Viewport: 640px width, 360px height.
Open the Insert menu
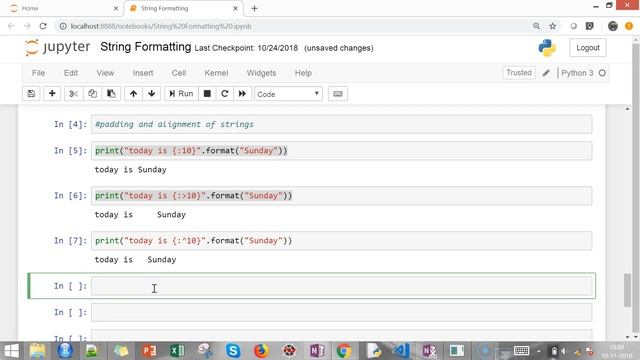point(143,73)
